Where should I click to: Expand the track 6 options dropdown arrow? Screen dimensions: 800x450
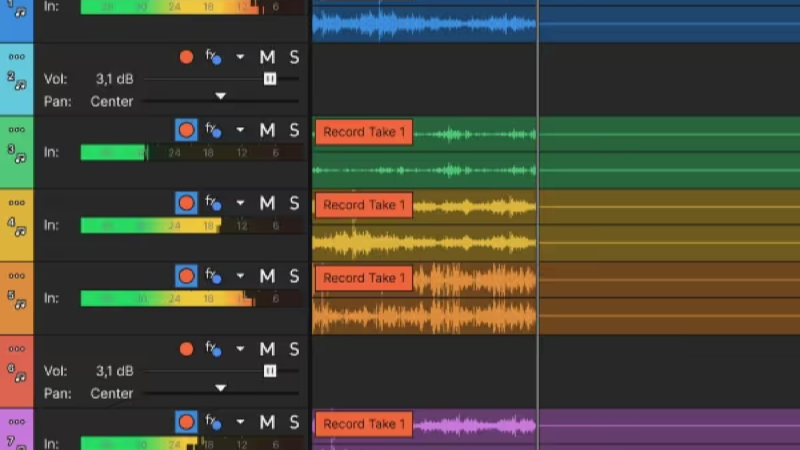240,349
